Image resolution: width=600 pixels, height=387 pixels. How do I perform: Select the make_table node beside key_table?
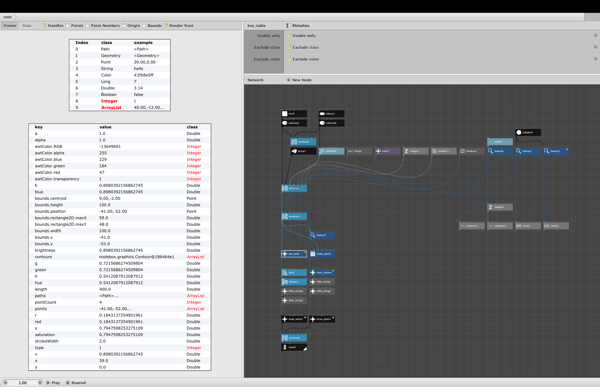point(322,254)
